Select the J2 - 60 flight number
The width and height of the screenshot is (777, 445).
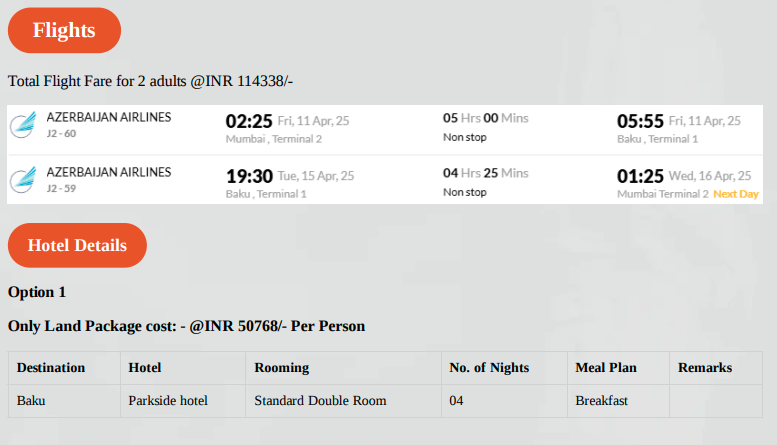(x=61, y=134)
